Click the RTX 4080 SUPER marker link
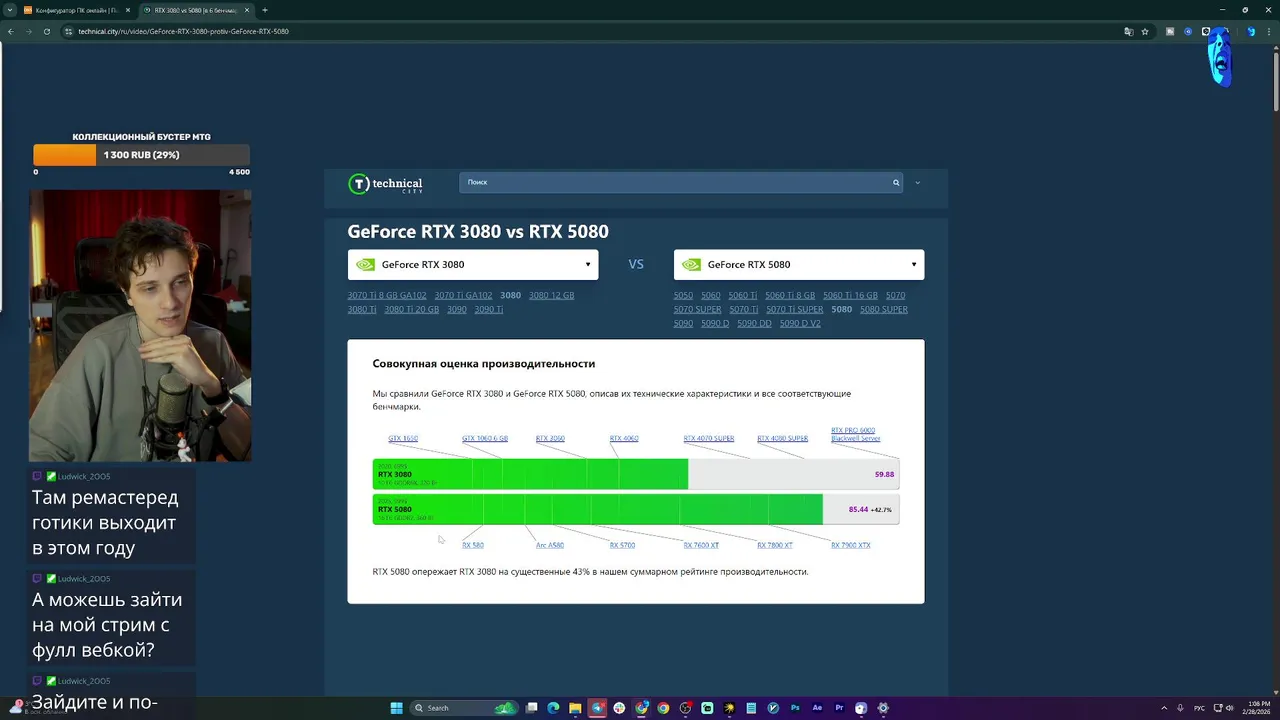Viewport: 1280px width, 720px height. [x=782, y=438]
